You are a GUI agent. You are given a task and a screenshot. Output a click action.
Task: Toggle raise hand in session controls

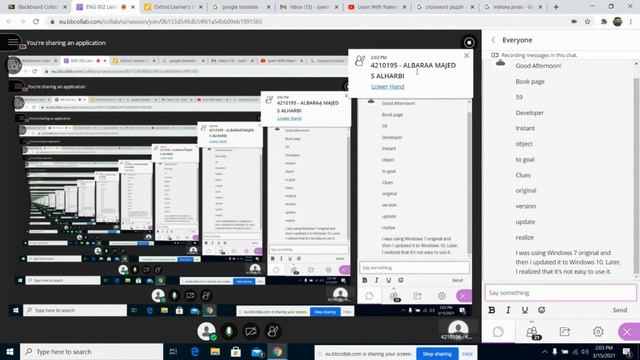click(273, 331)
